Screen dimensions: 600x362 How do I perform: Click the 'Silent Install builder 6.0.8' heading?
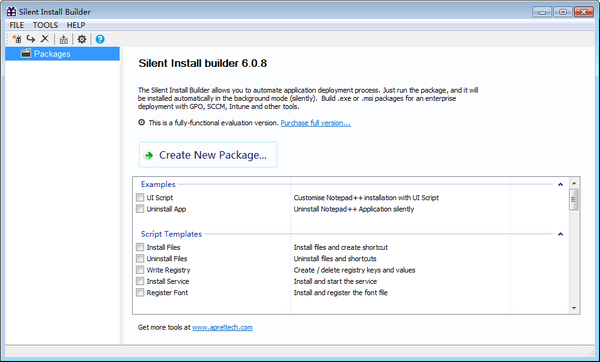click(202, 63)
